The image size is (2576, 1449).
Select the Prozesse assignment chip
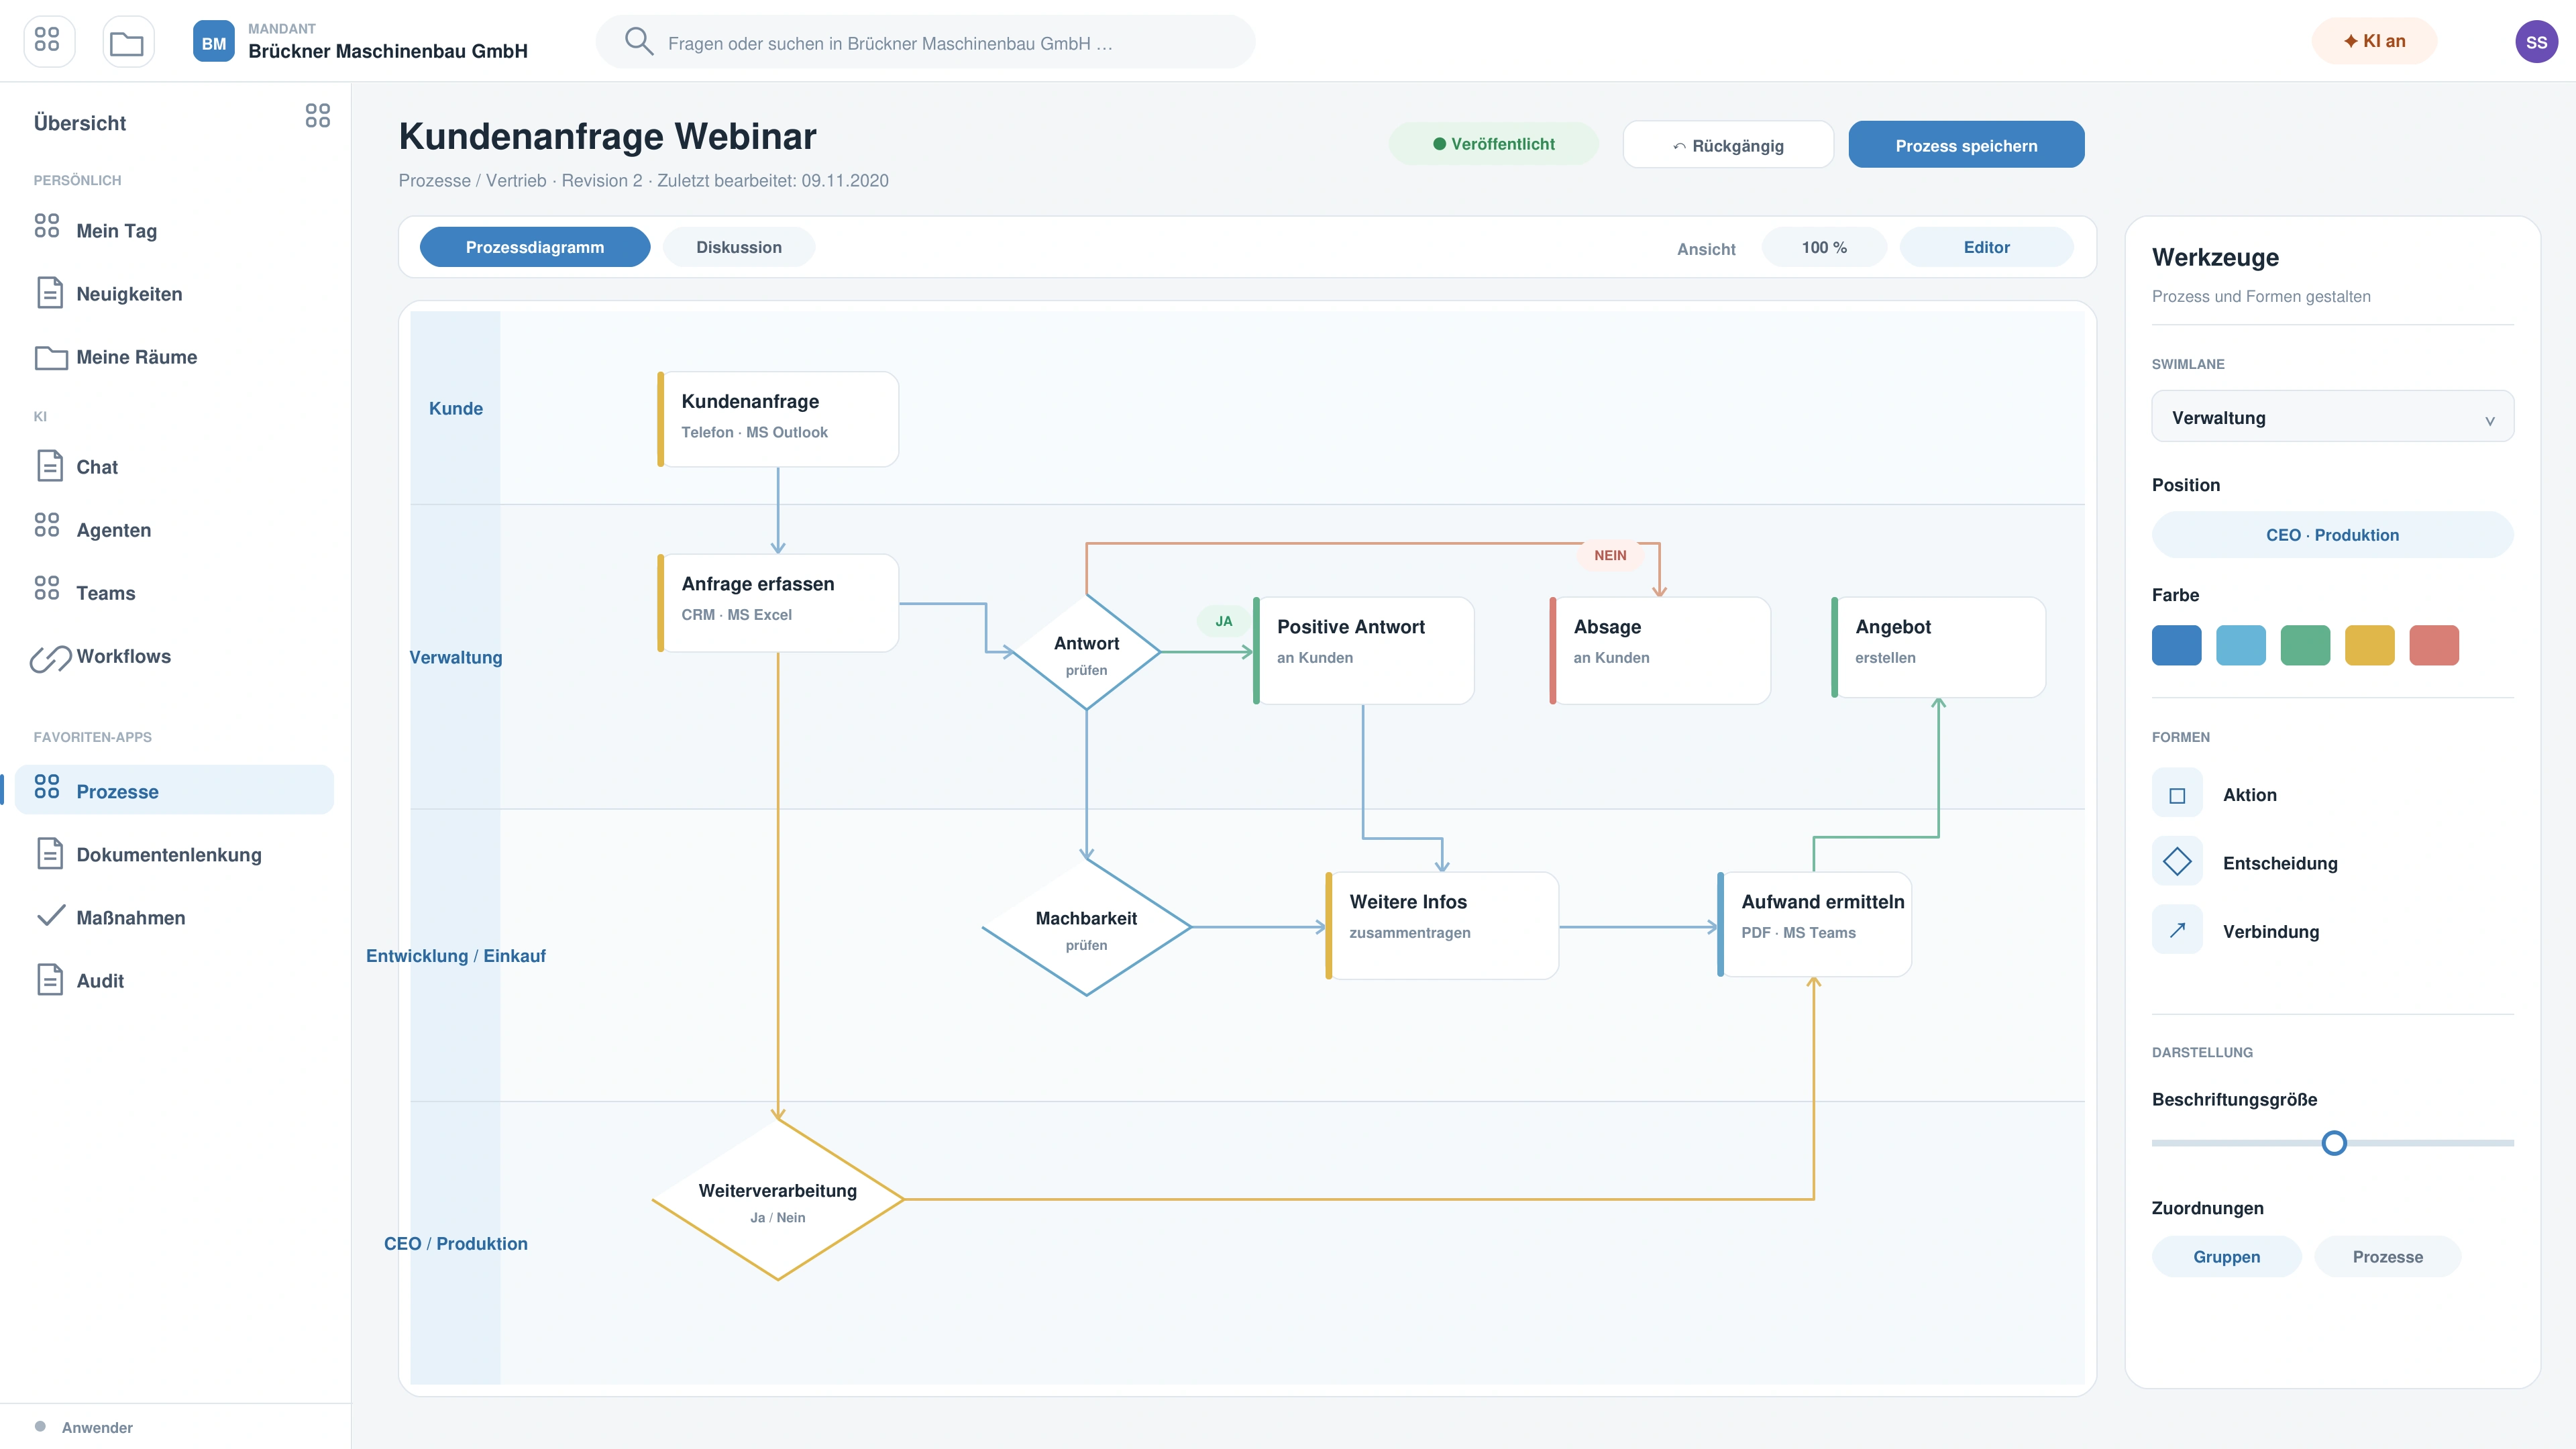click(x=2387, y=1257)
